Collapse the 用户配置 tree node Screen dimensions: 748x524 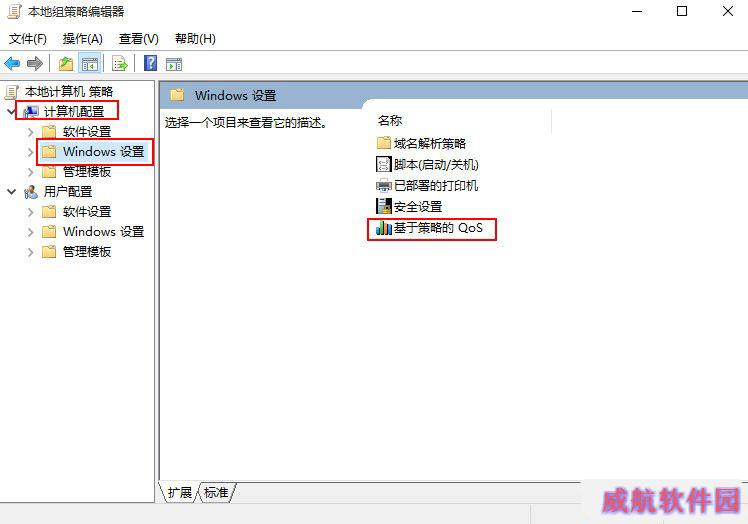(x=11, y=191)
